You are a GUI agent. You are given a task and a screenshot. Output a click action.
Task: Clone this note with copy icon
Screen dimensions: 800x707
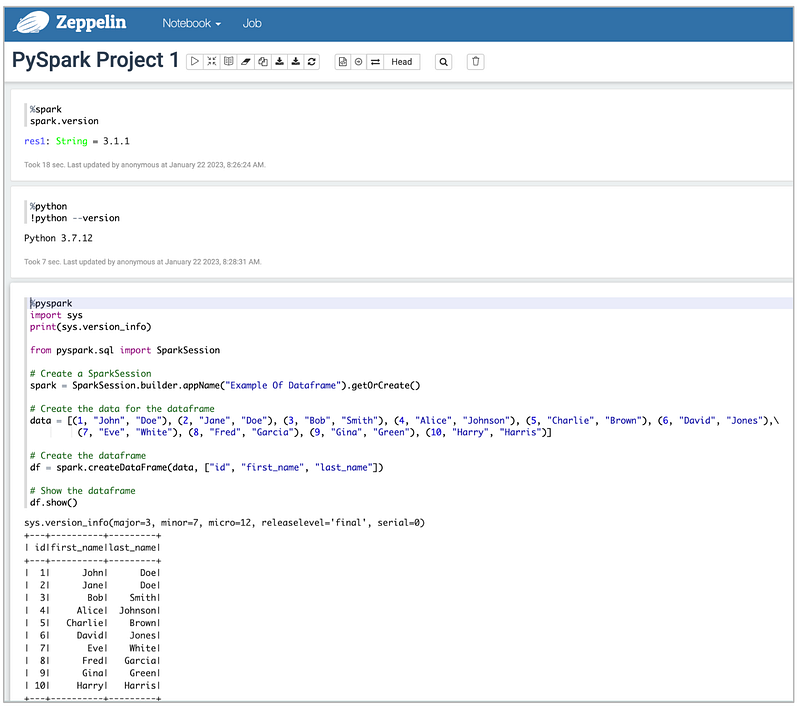tap(263, 62)
